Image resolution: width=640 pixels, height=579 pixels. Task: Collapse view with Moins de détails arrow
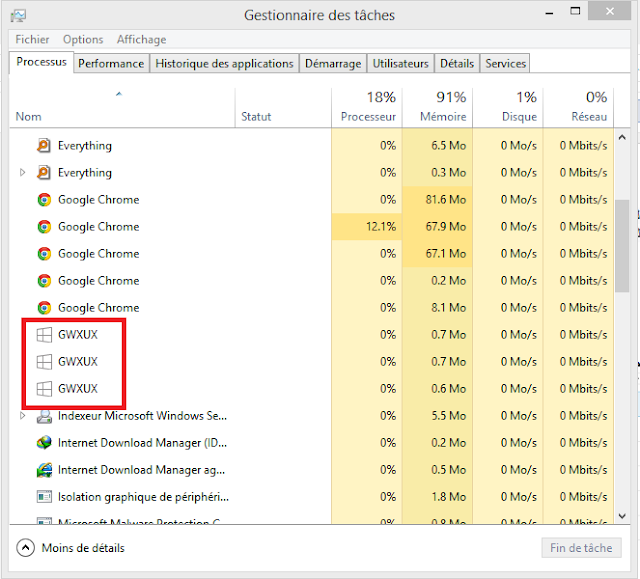pos(25,548)
